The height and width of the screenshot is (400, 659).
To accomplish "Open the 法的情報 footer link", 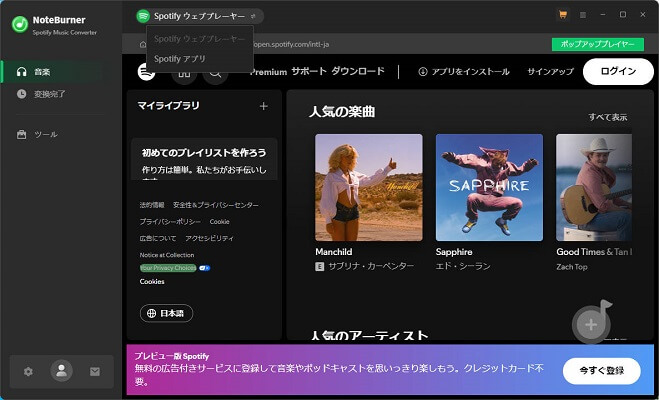I will click(152, 205).
